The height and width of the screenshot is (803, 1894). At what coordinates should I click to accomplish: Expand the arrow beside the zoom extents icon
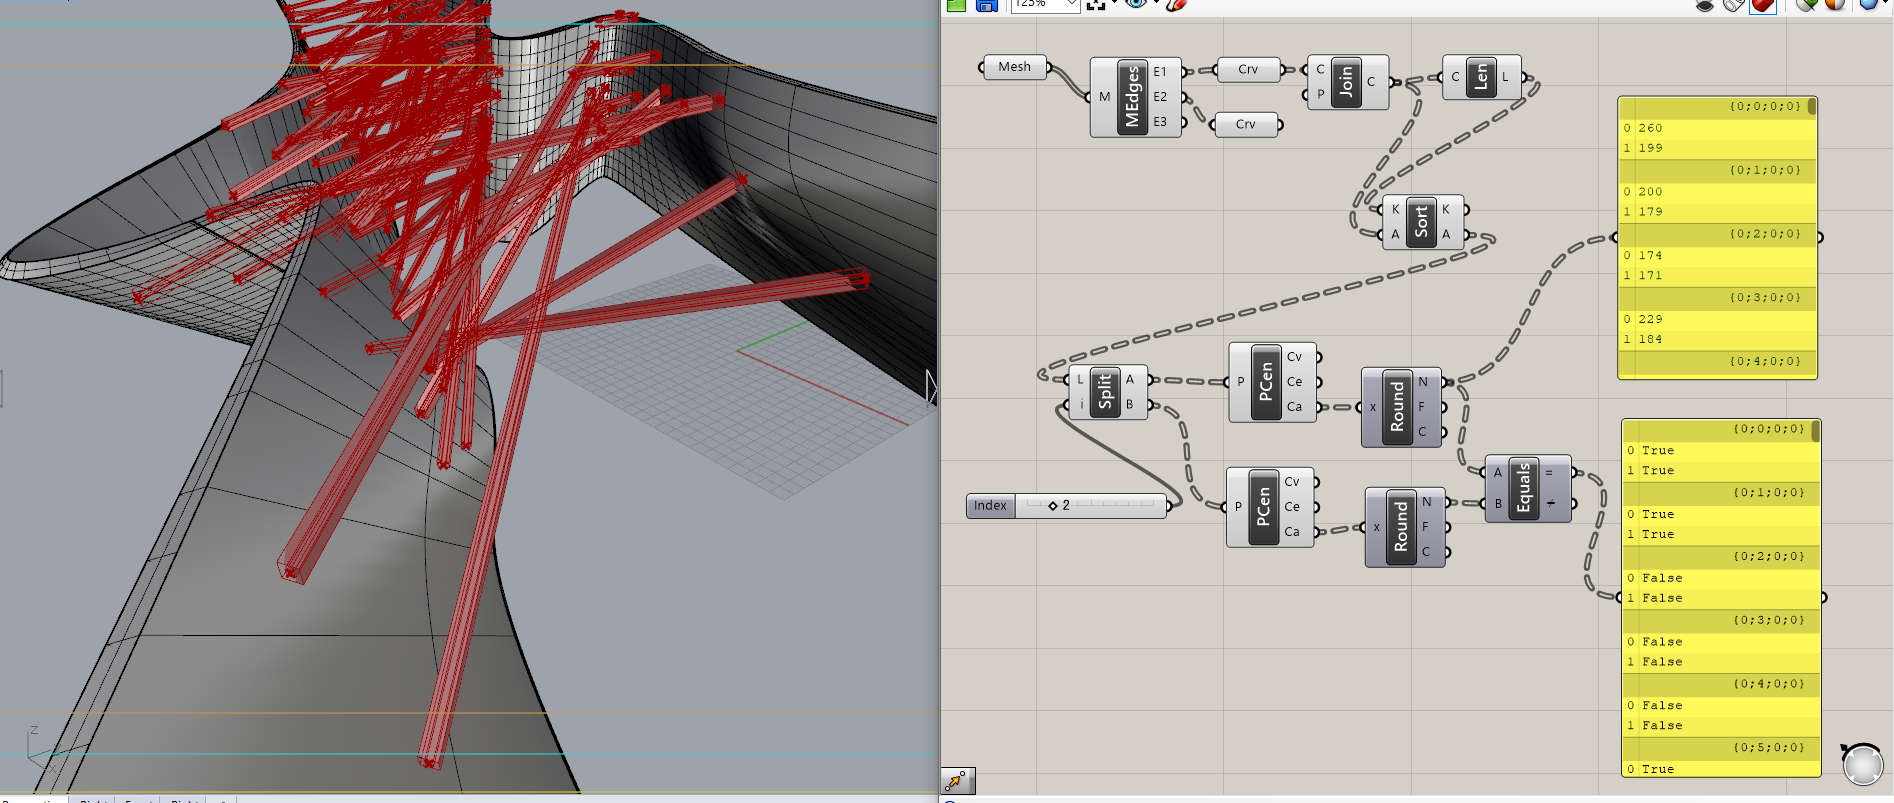point(1114,4)
